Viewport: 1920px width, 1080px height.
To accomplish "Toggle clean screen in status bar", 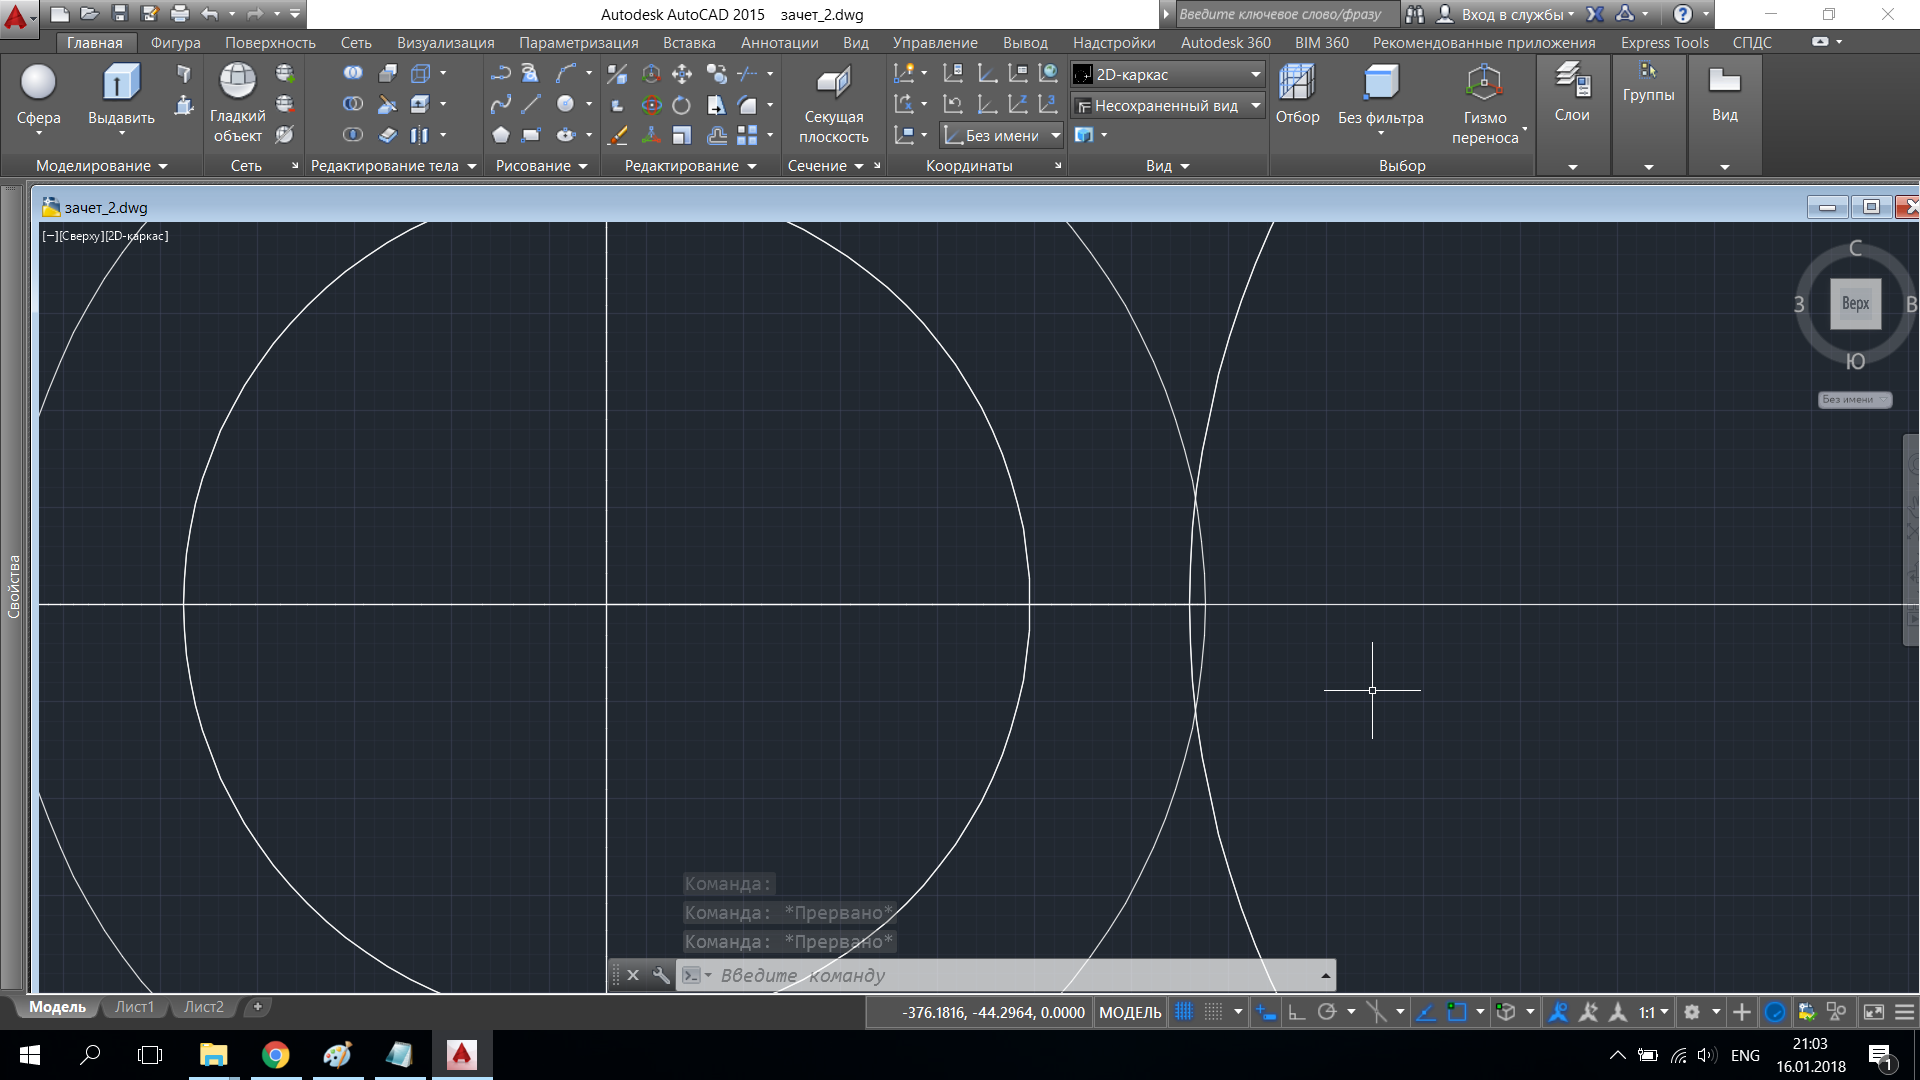I will pyautogui.click(x=1873, y=1012).
